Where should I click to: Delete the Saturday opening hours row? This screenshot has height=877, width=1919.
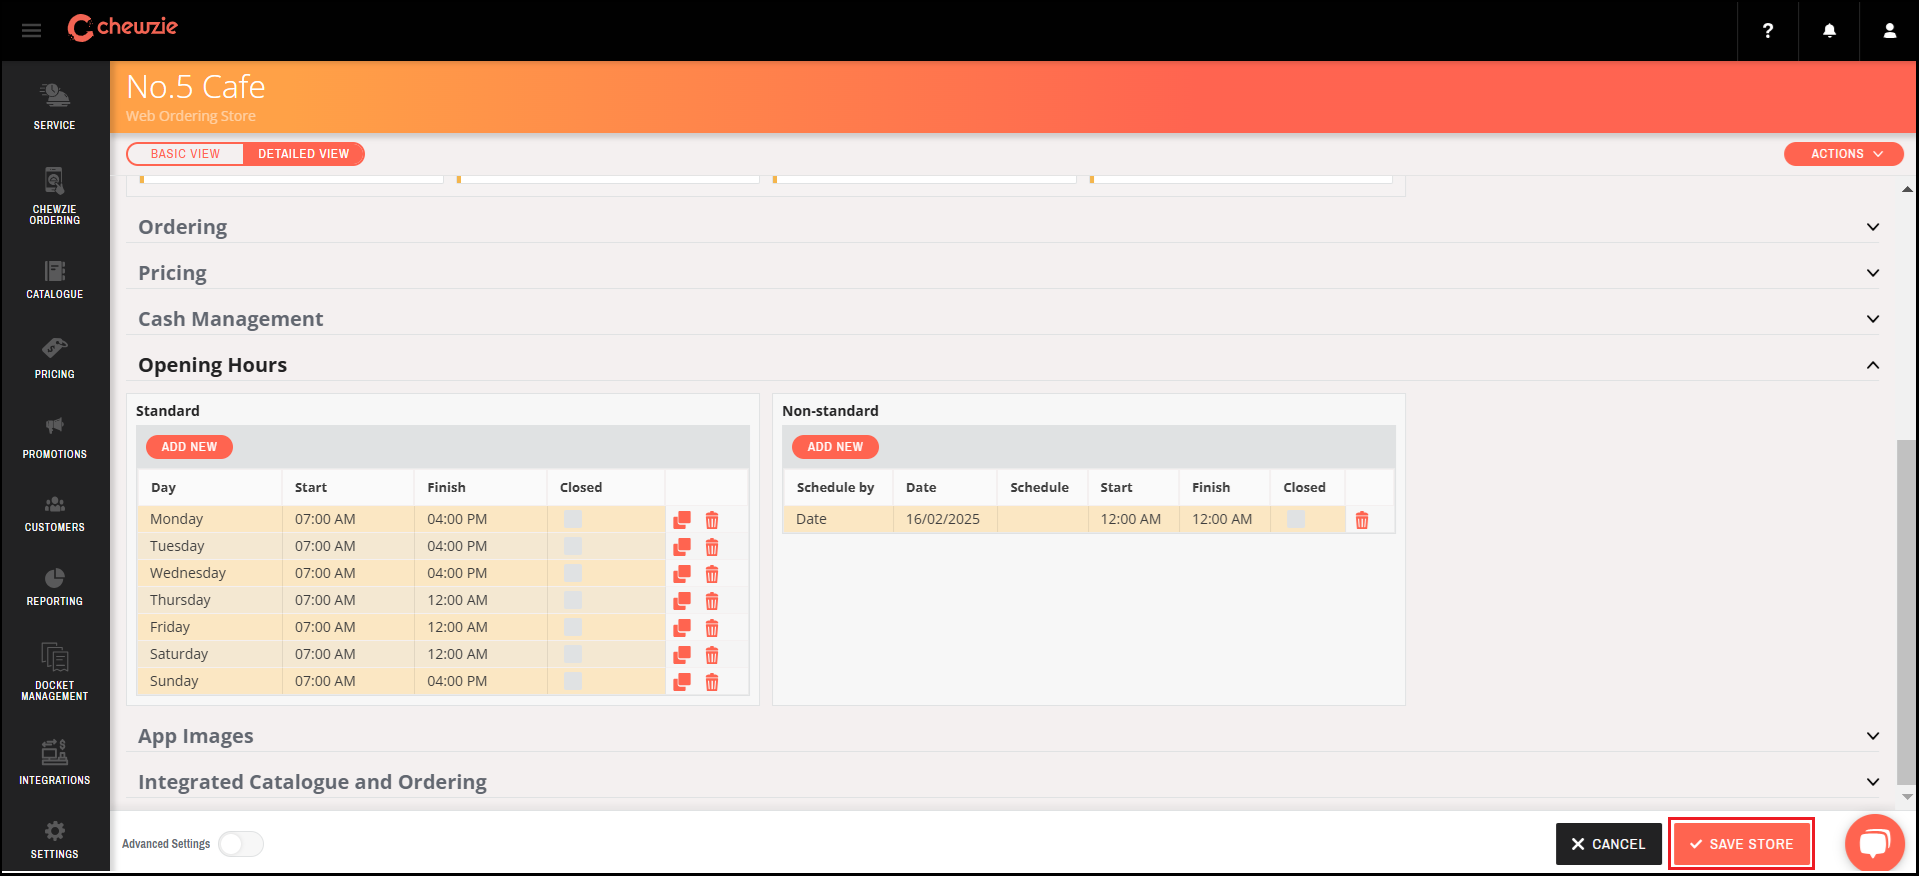click(712, 655)
